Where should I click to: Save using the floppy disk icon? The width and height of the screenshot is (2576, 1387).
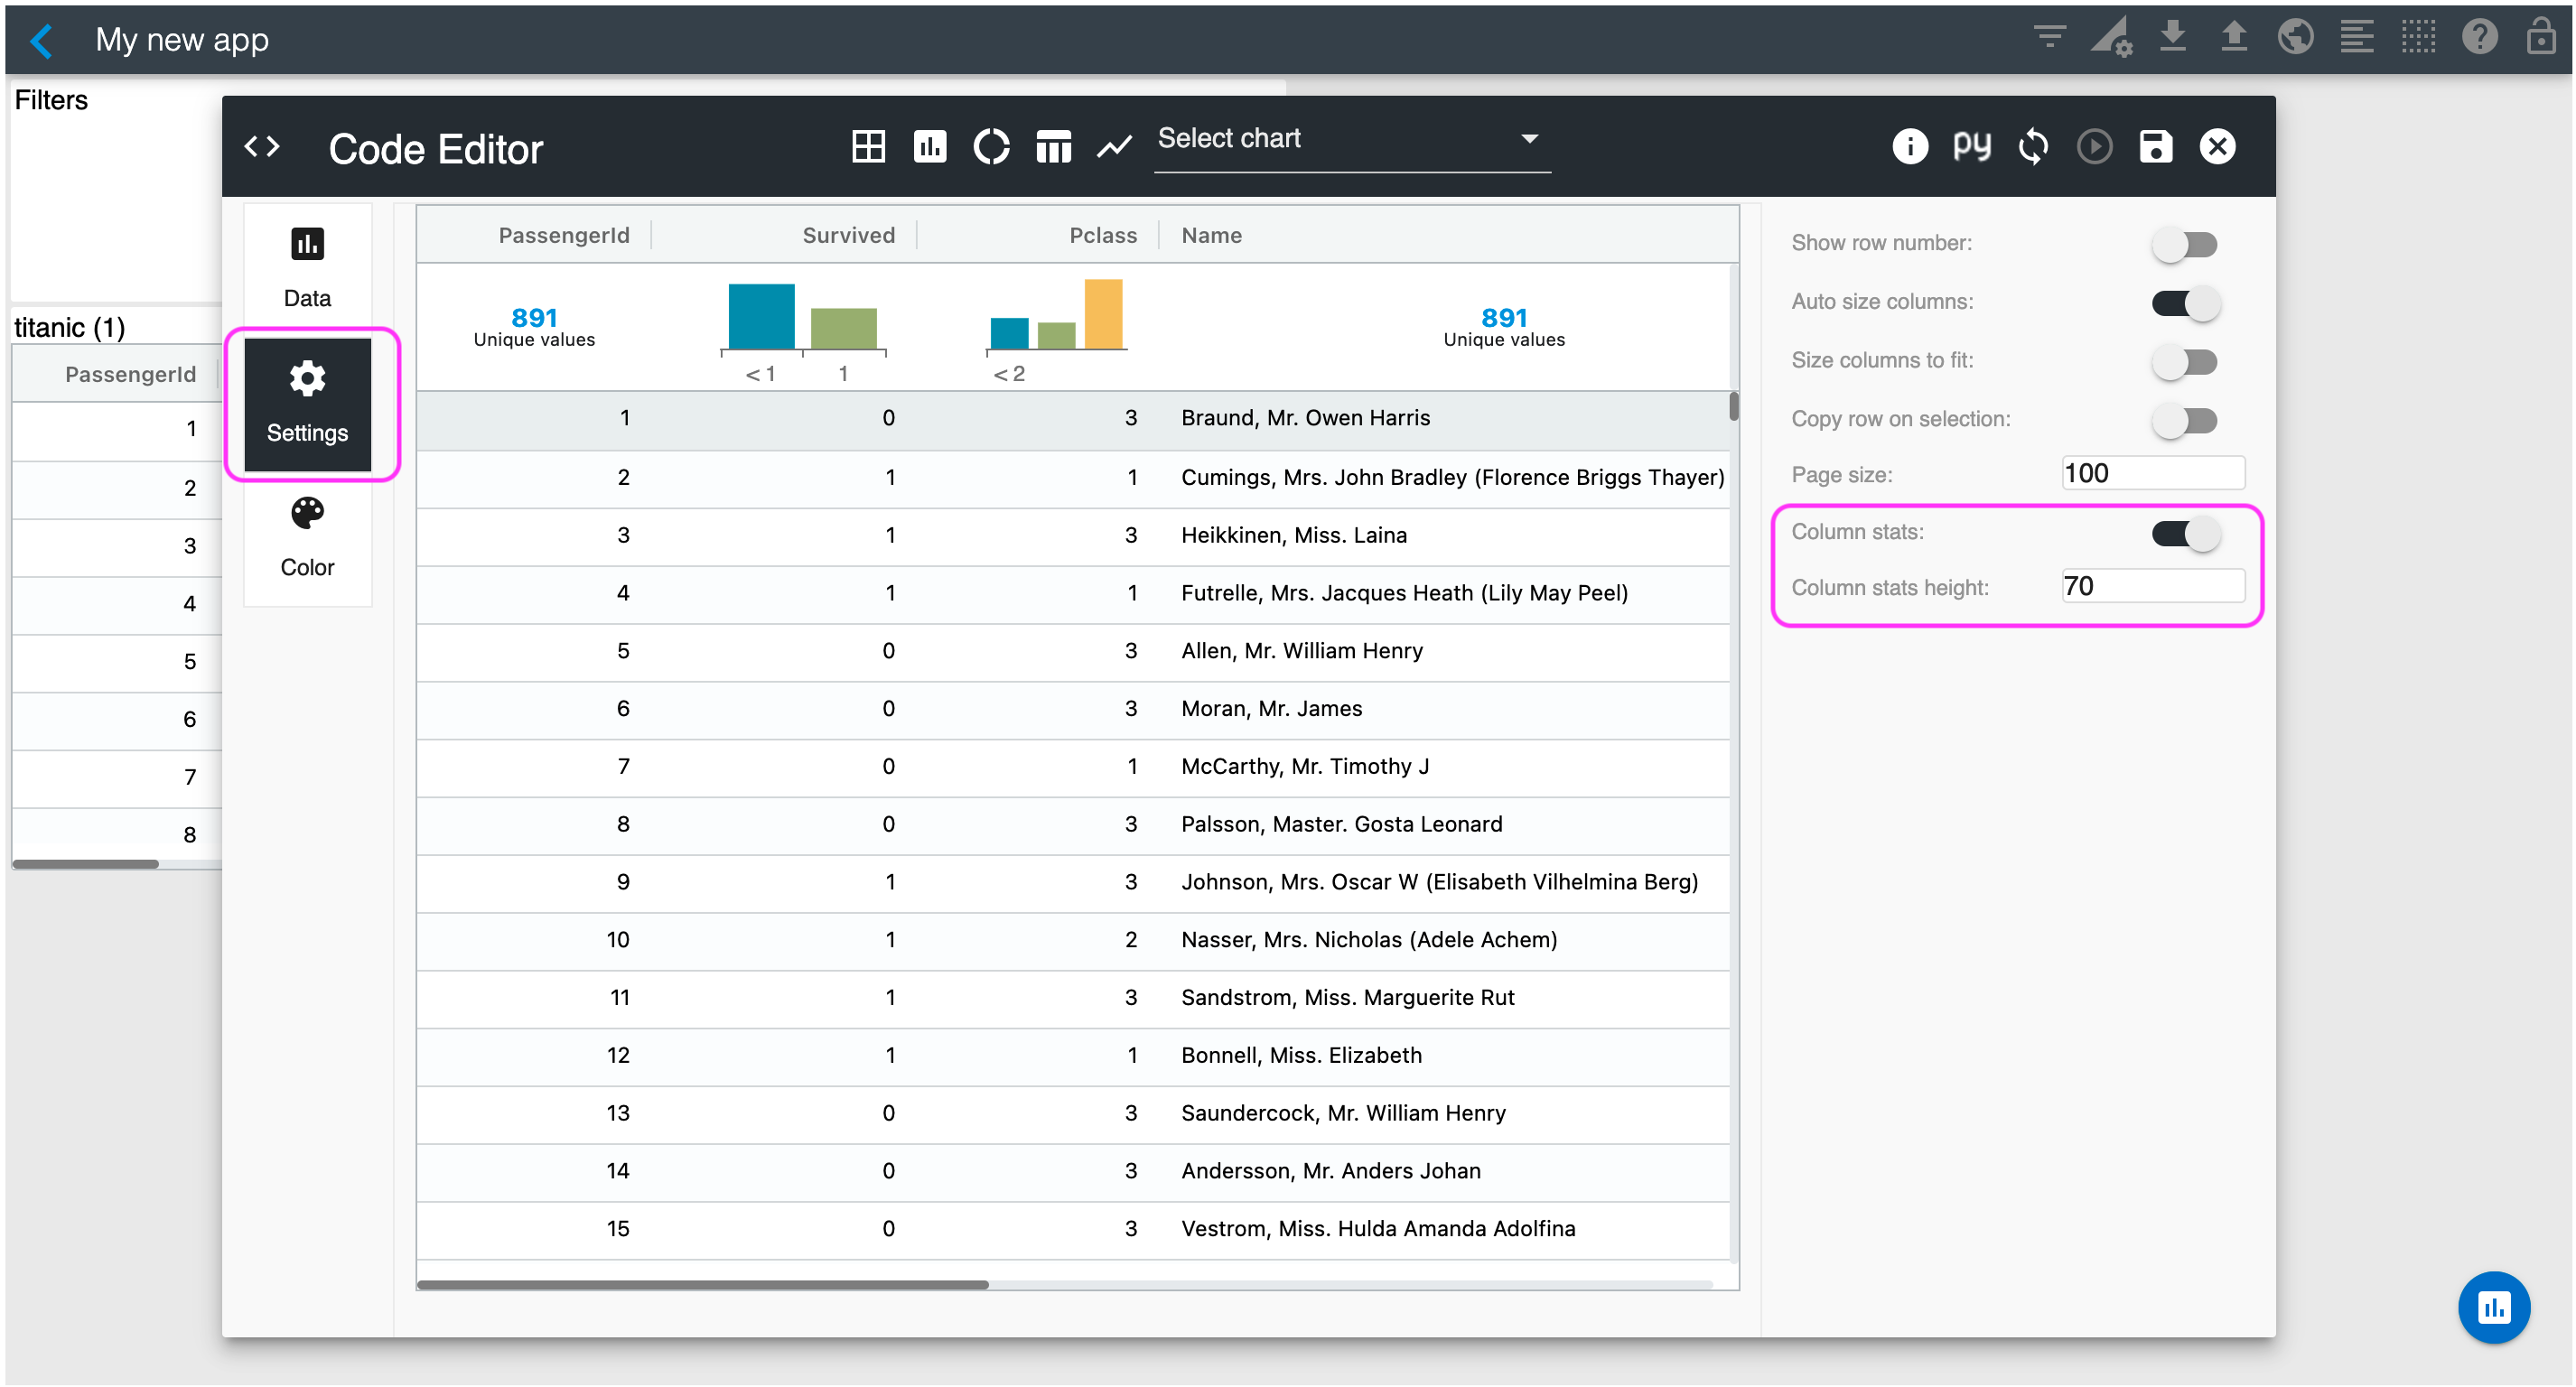[2155, 146]
